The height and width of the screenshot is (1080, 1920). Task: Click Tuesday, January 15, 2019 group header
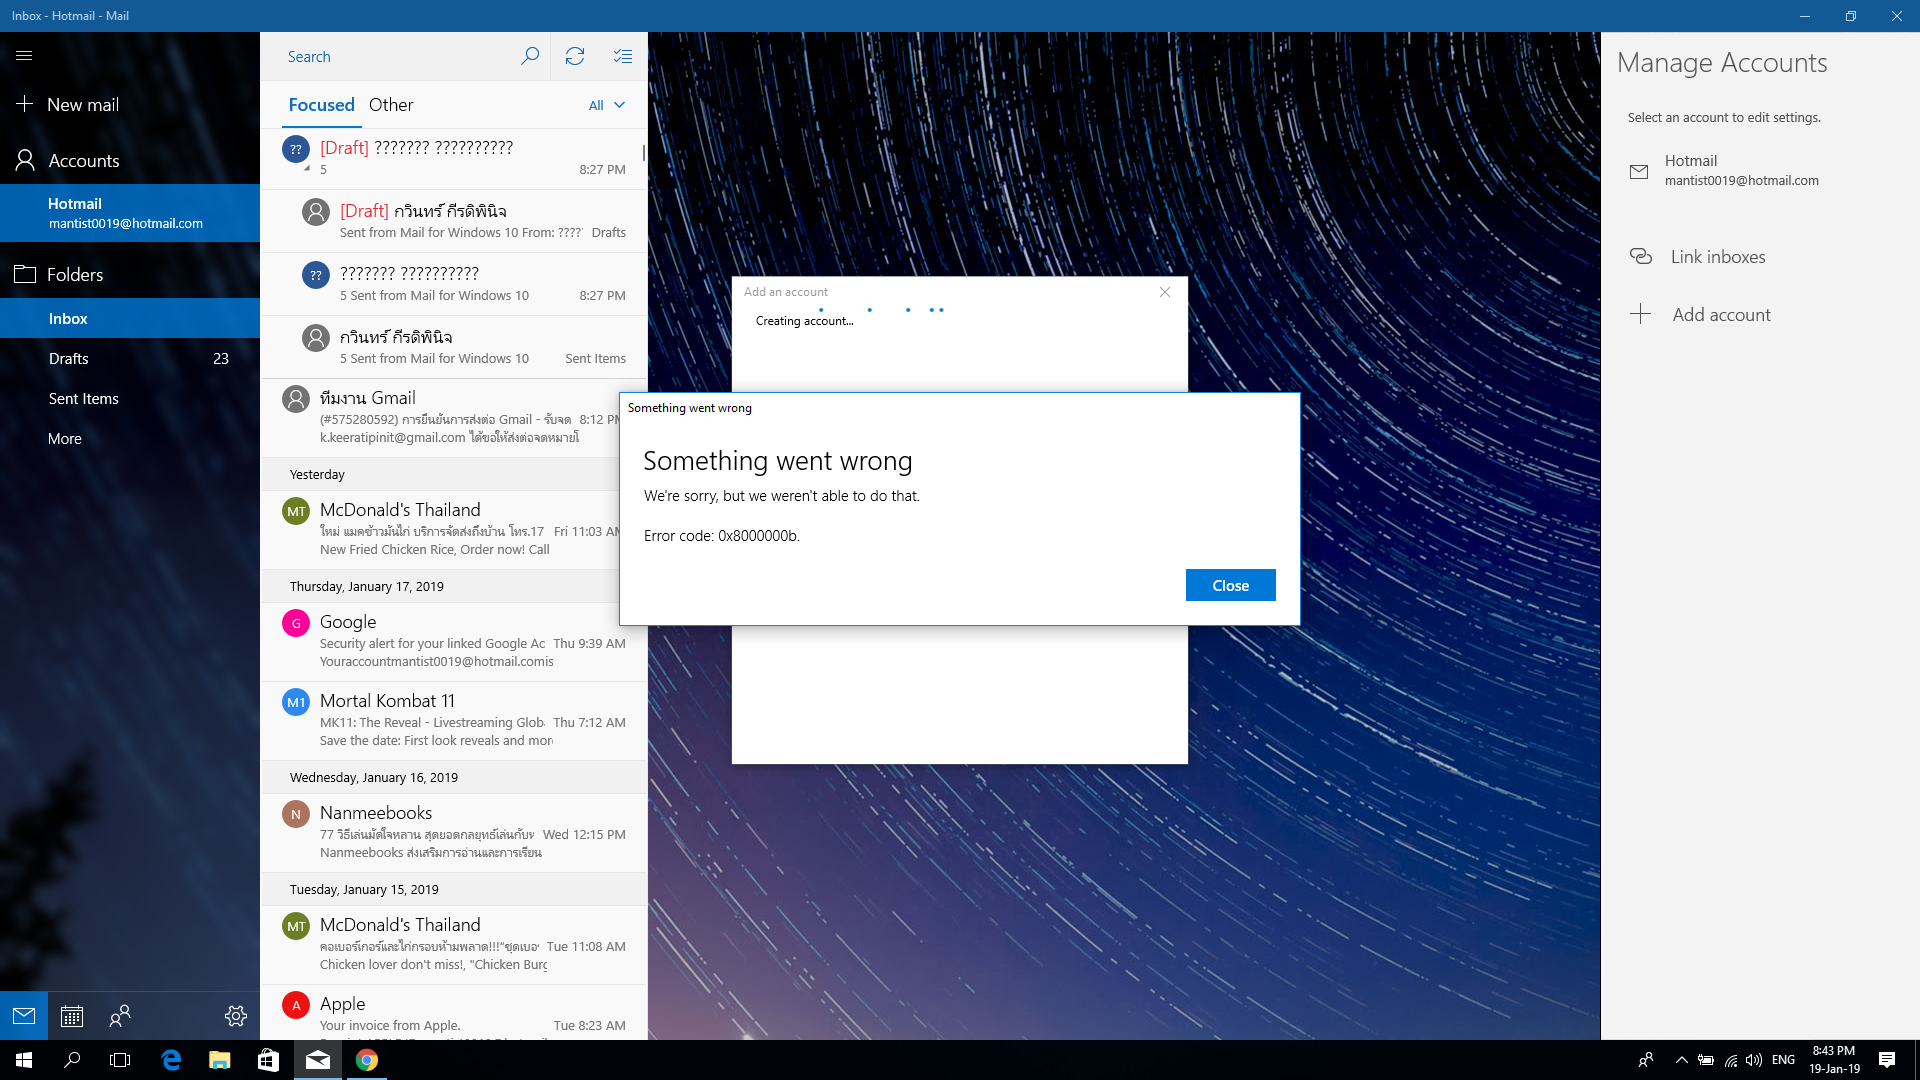click(454, 889)
